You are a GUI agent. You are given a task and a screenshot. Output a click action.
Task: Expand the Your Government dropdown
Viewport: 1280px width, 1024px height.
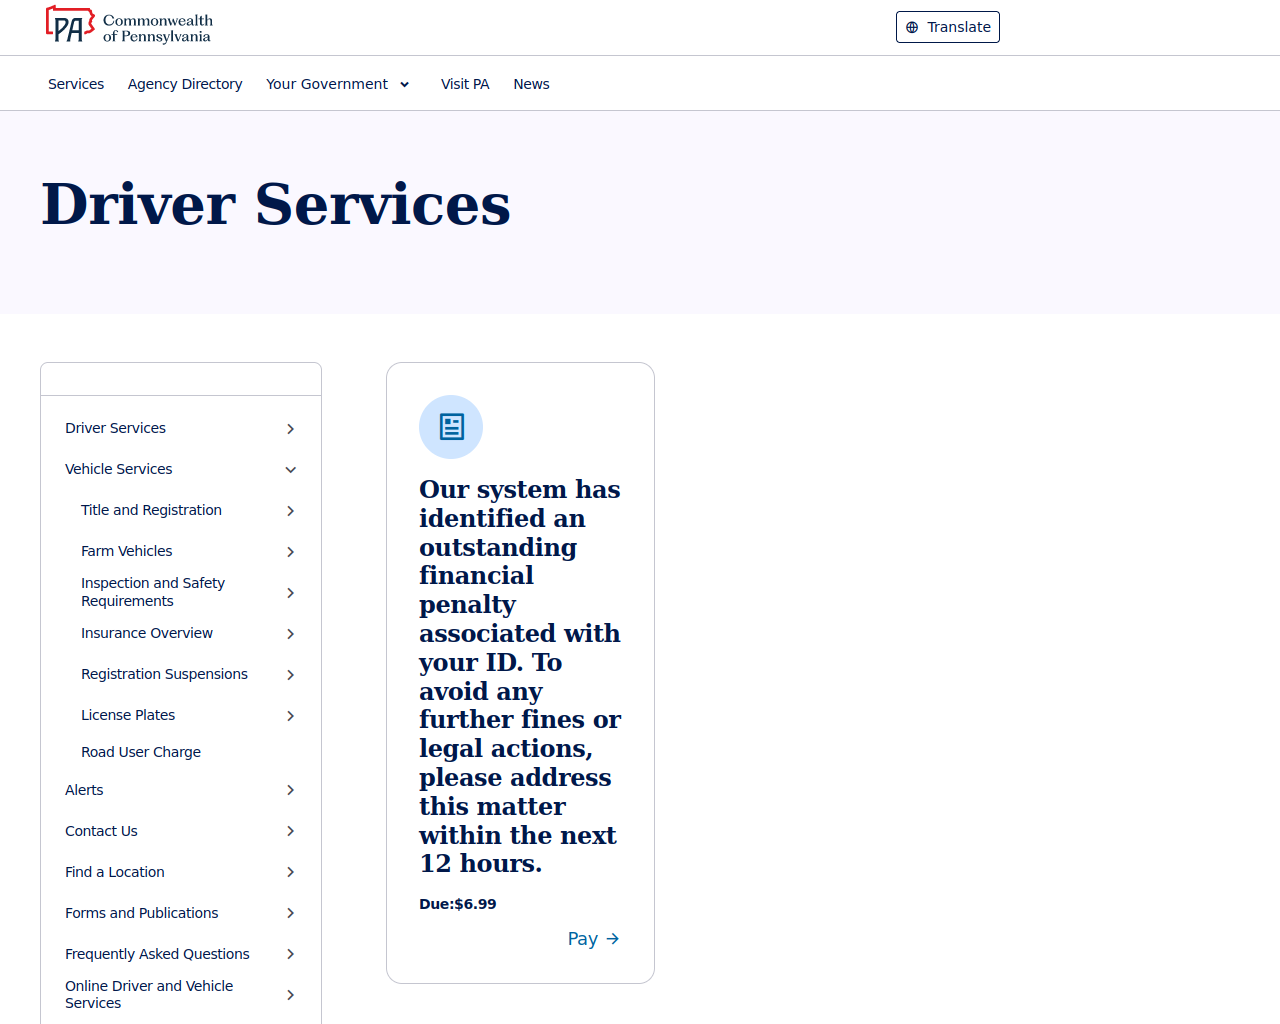[x=338, y=84]
